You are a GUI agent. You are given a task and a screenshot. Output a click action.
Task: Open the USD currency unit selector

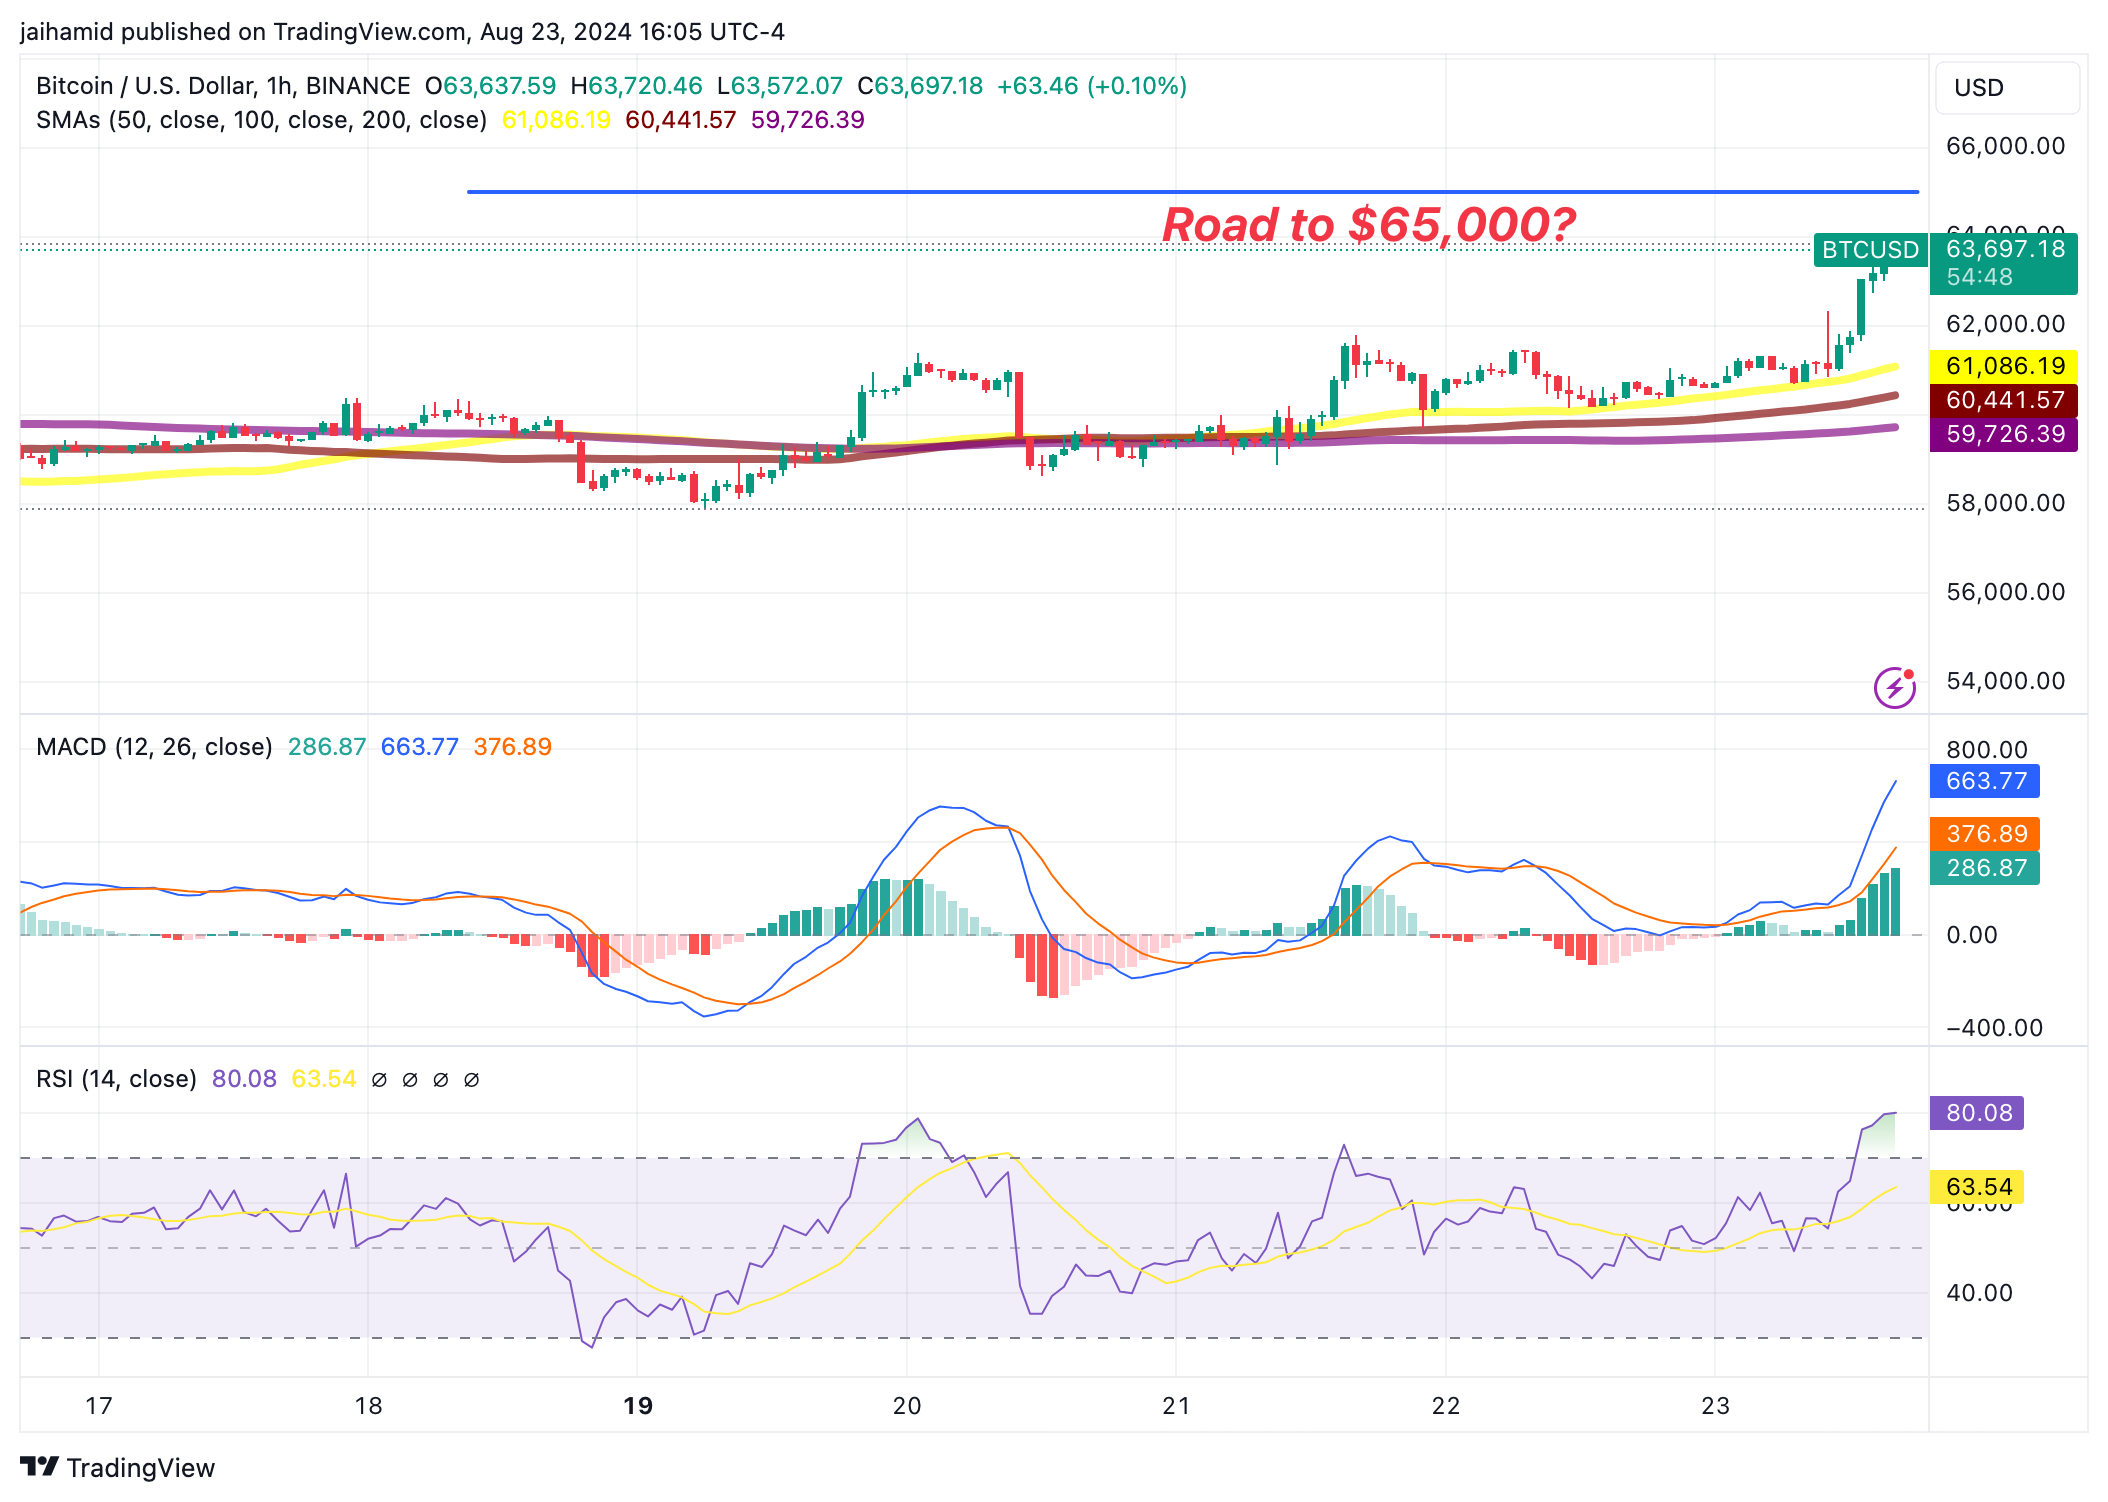click(2006, 87)
